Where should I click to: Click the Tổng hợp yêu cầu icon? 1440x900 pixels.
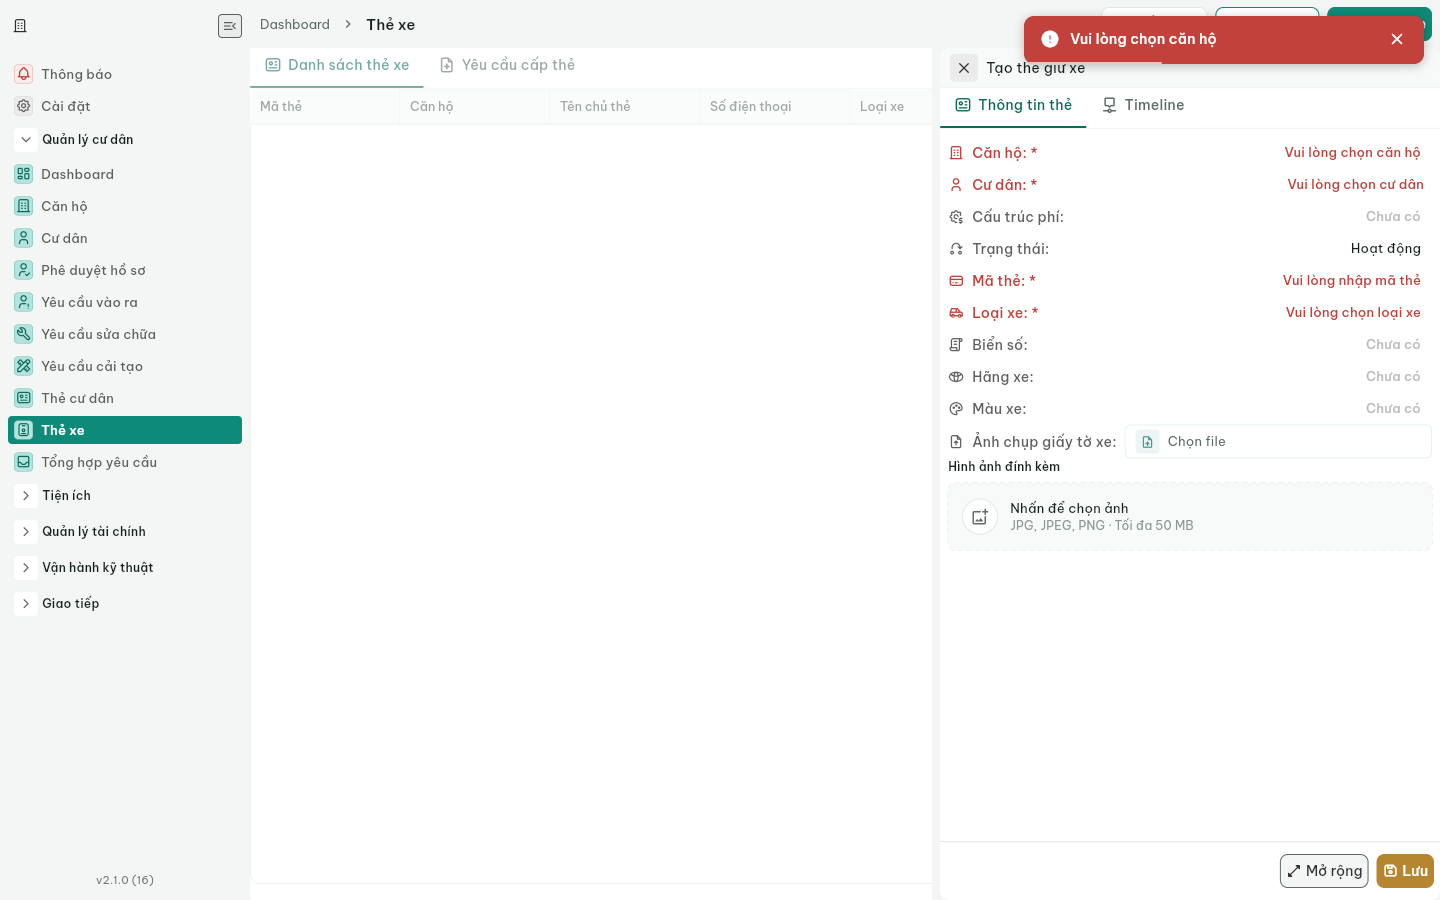(x=24, y=462)
